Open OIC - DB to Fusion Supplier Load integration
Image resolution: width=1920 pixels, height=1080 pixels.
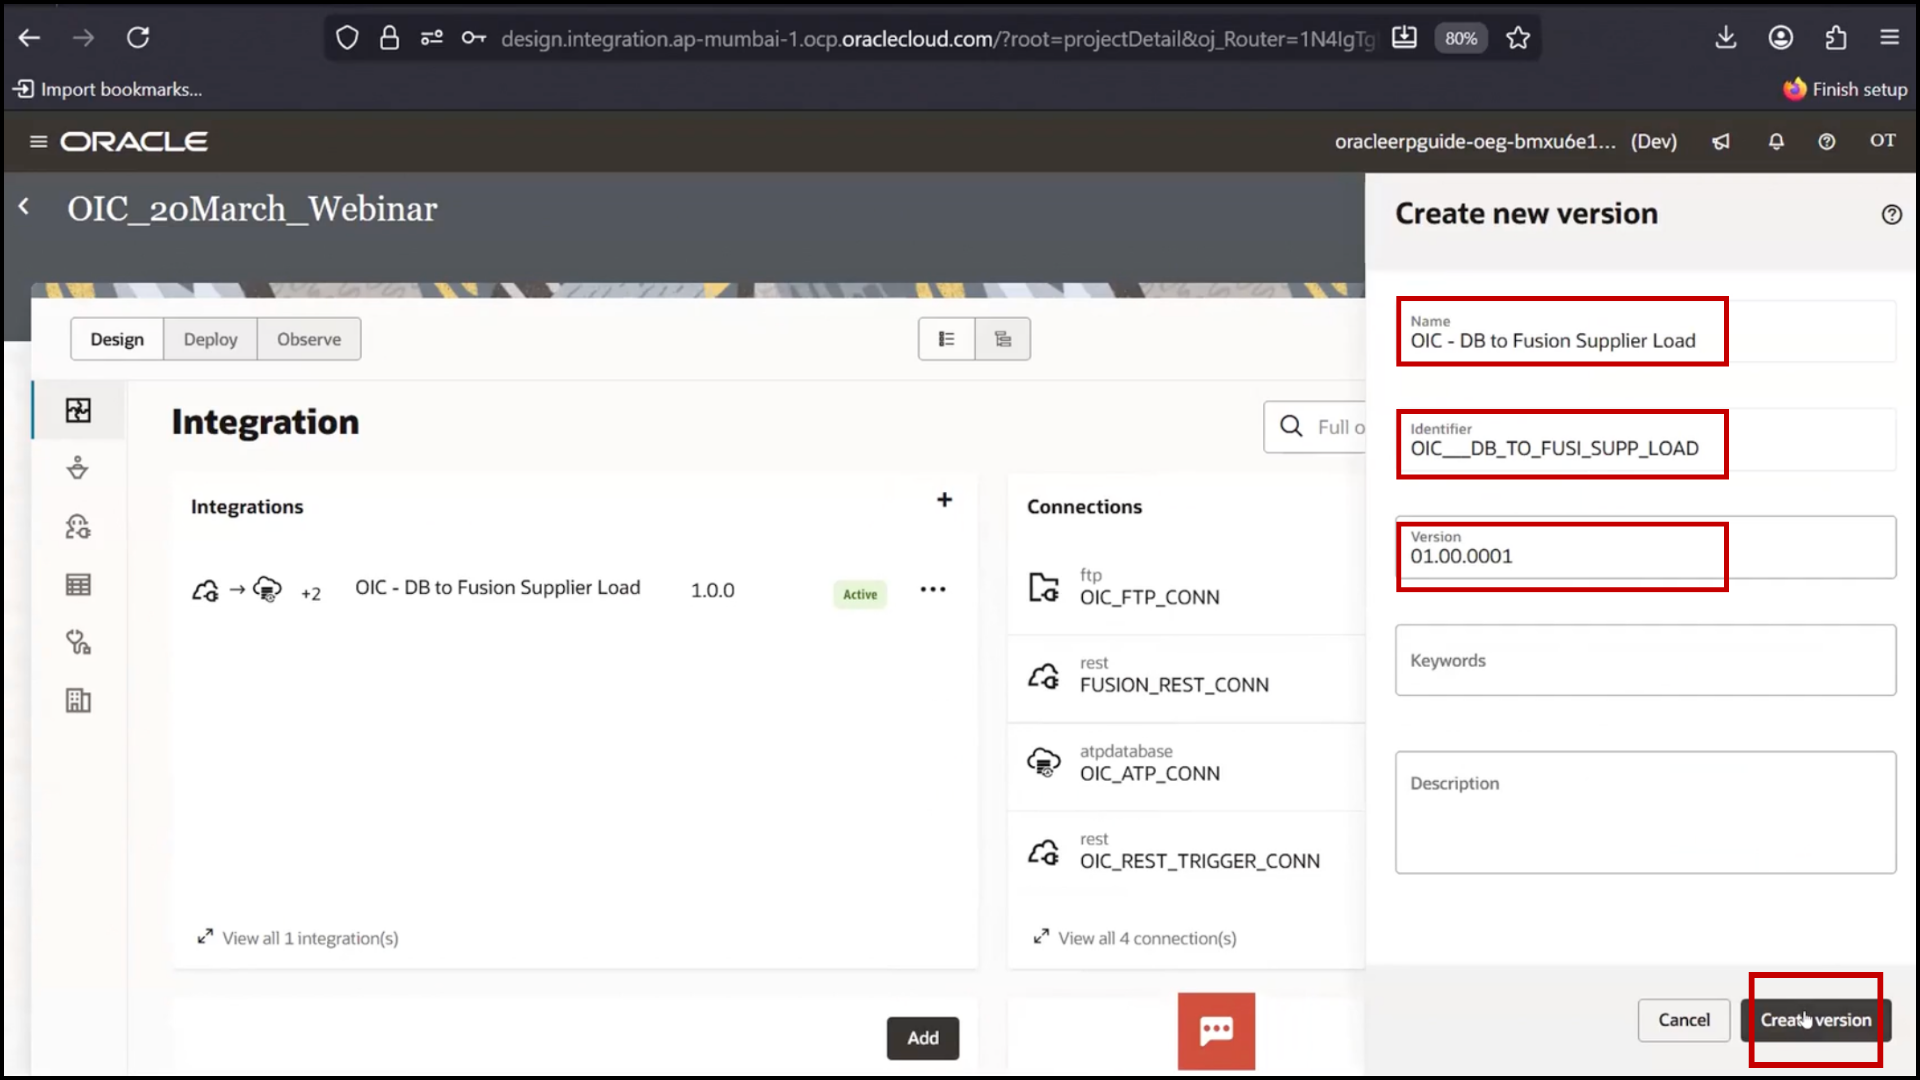(x=498, y=588)
